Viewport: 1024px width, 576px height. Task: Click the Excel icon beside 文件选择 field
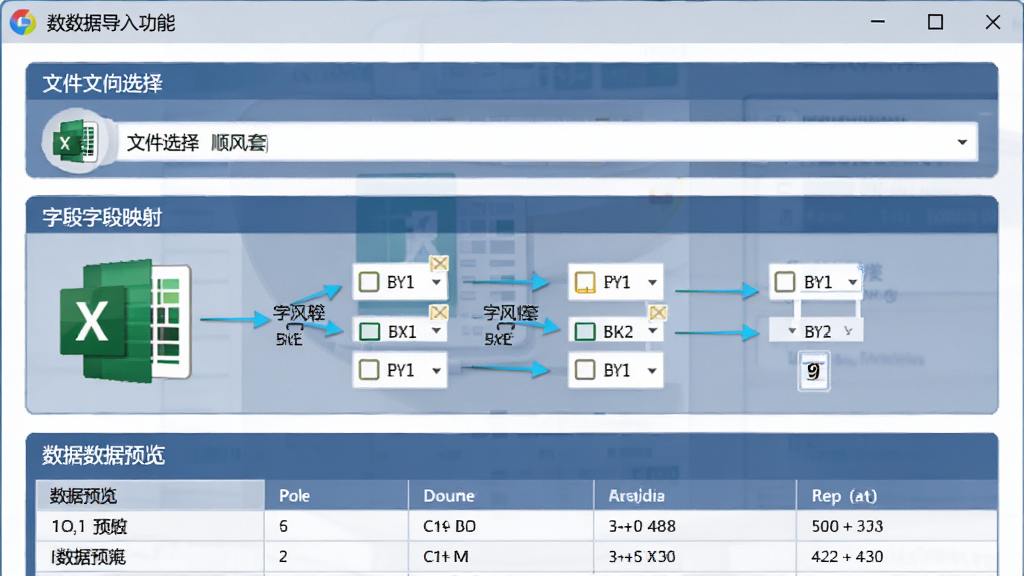pos(77,142)
